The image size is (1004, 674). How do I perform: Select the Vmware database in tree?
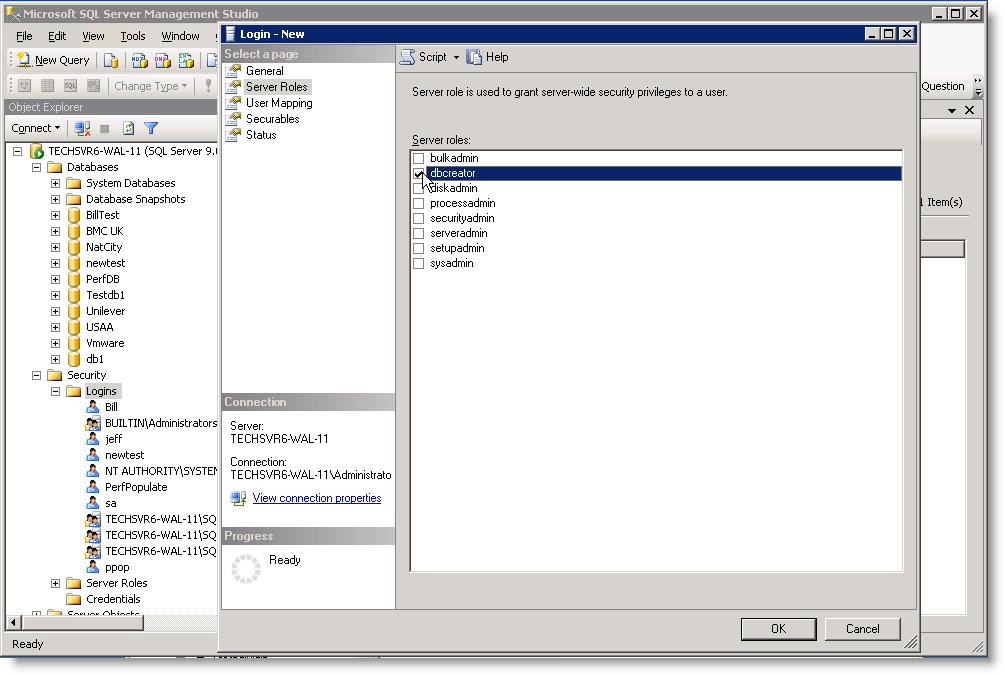coord(105,343)
